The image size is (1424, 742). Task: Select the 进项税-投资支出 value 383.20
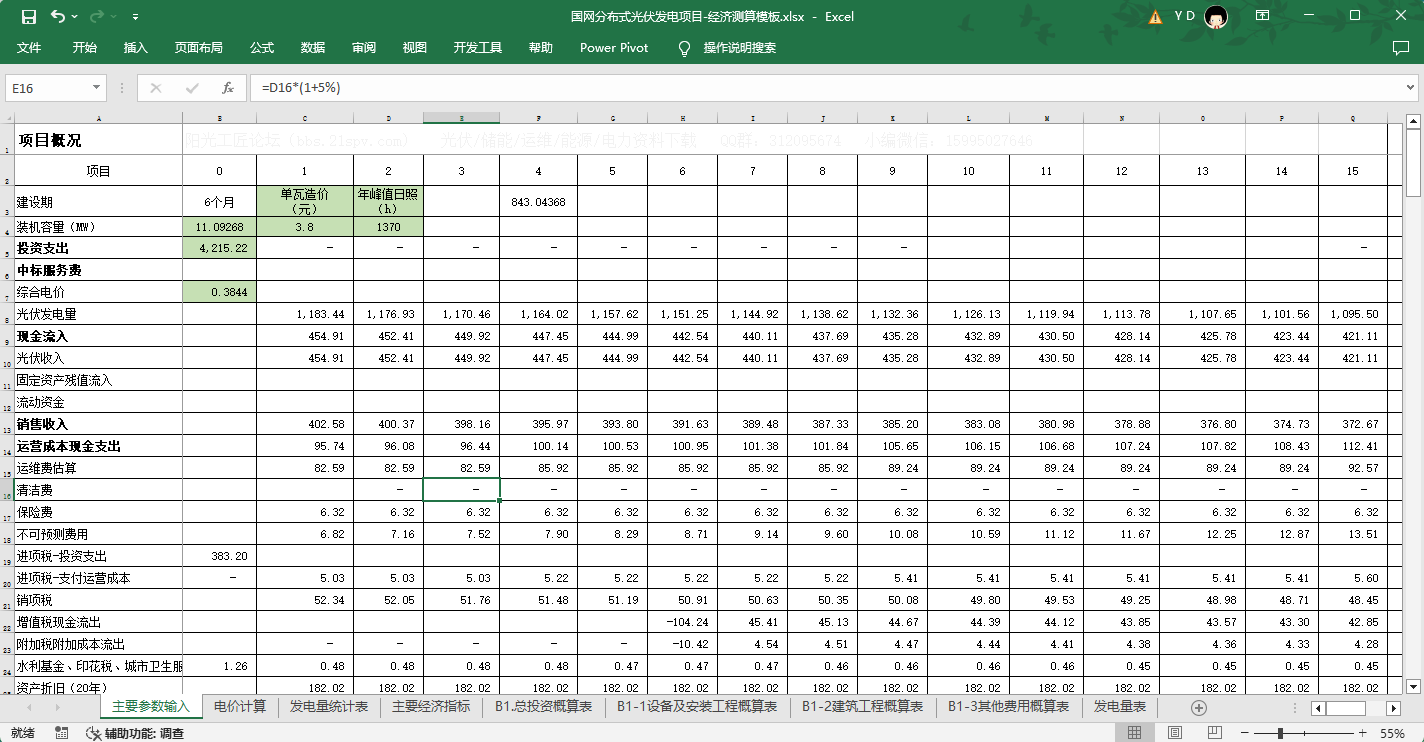(219, 556)
